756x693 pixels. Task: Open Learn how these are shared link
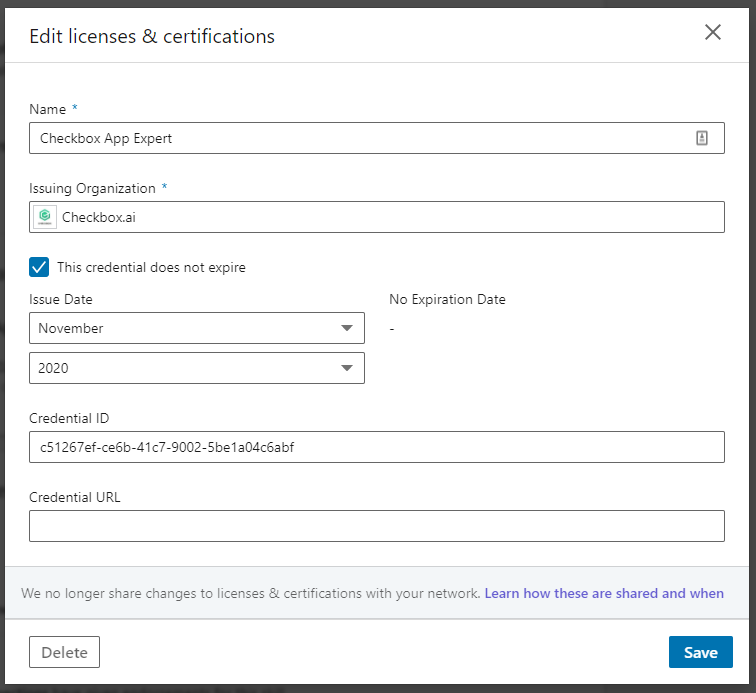(604, 593)
